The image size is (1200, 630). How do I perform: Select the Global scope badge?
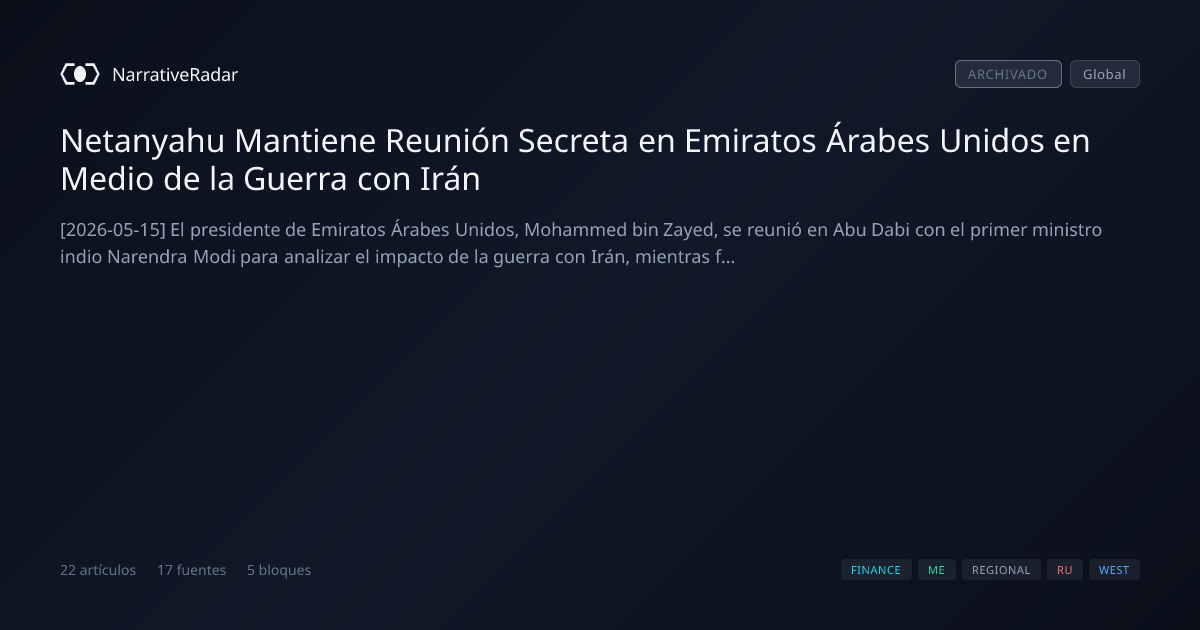coord(1104,74)
